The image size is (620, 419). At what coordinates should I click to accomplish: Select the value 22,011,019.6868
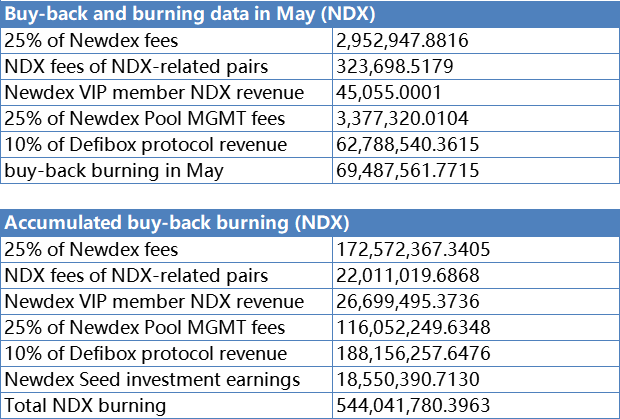(408, 276)
